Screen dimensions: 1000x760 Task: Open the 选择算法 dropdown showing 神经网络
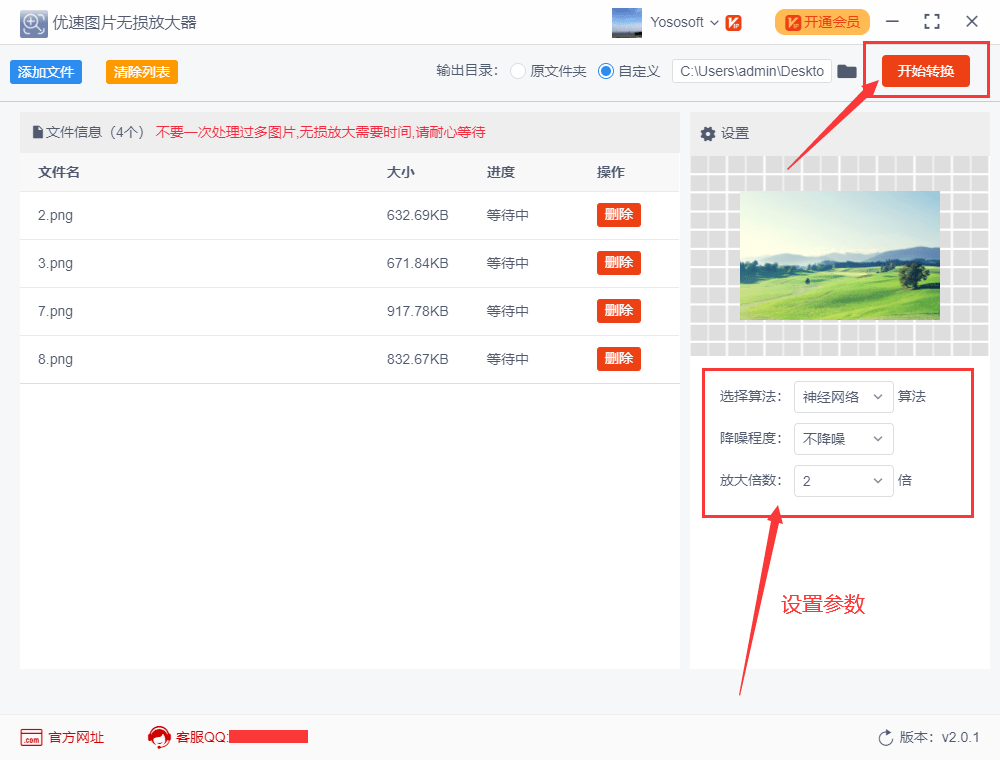[843, 397]
